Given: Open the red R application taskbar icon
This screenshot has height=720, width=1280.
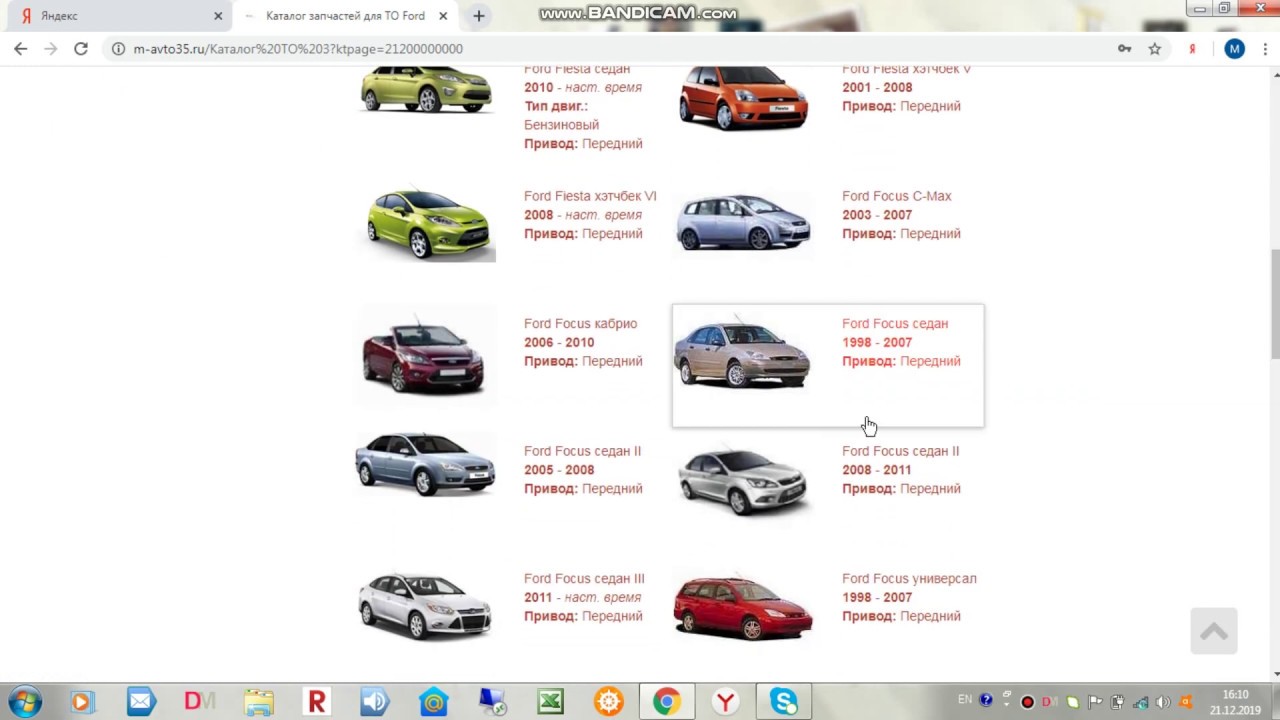Looking at the screenshot, I should (317, 702).
